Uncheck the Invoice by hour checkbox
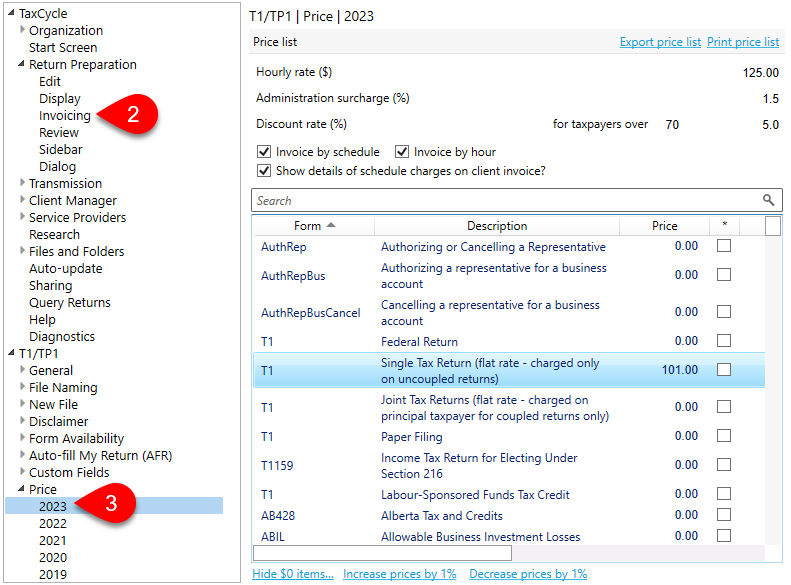Viewport: 791px width, 585px height. [402, 152]
